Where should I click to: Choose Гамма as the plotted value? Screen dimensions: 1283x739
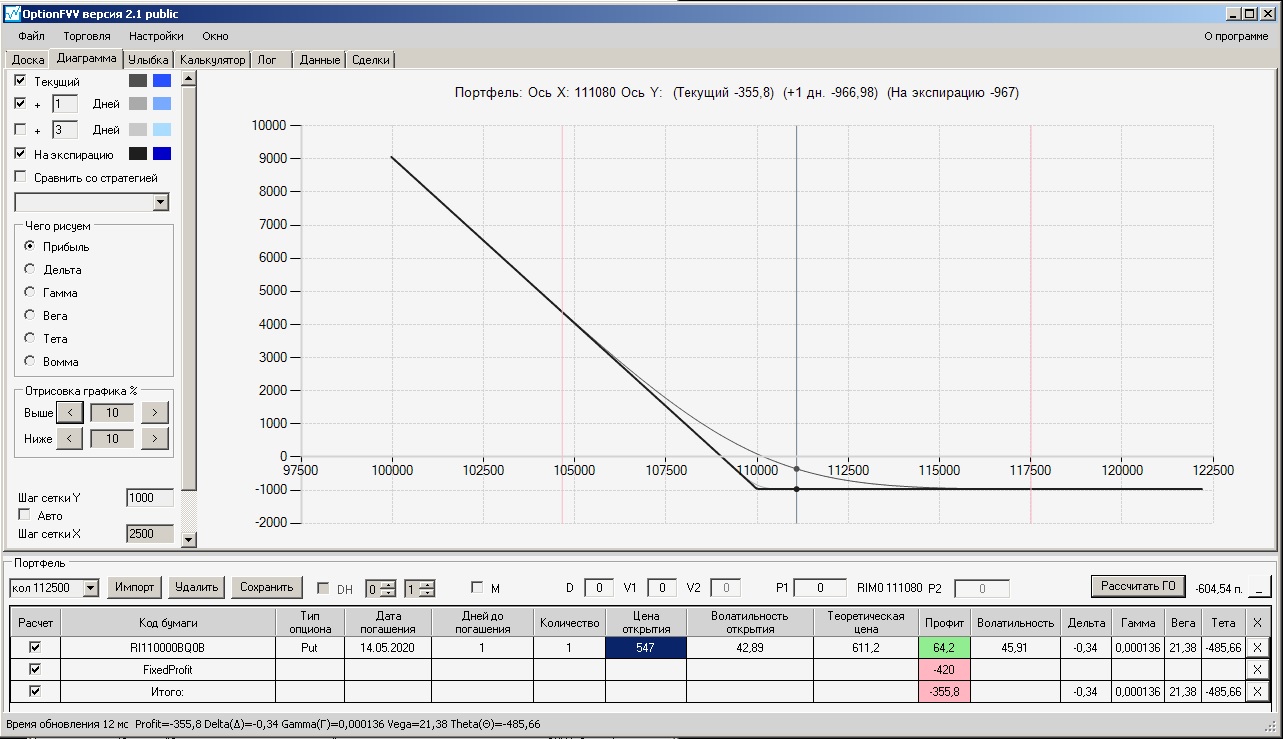[x=30, y=292]
